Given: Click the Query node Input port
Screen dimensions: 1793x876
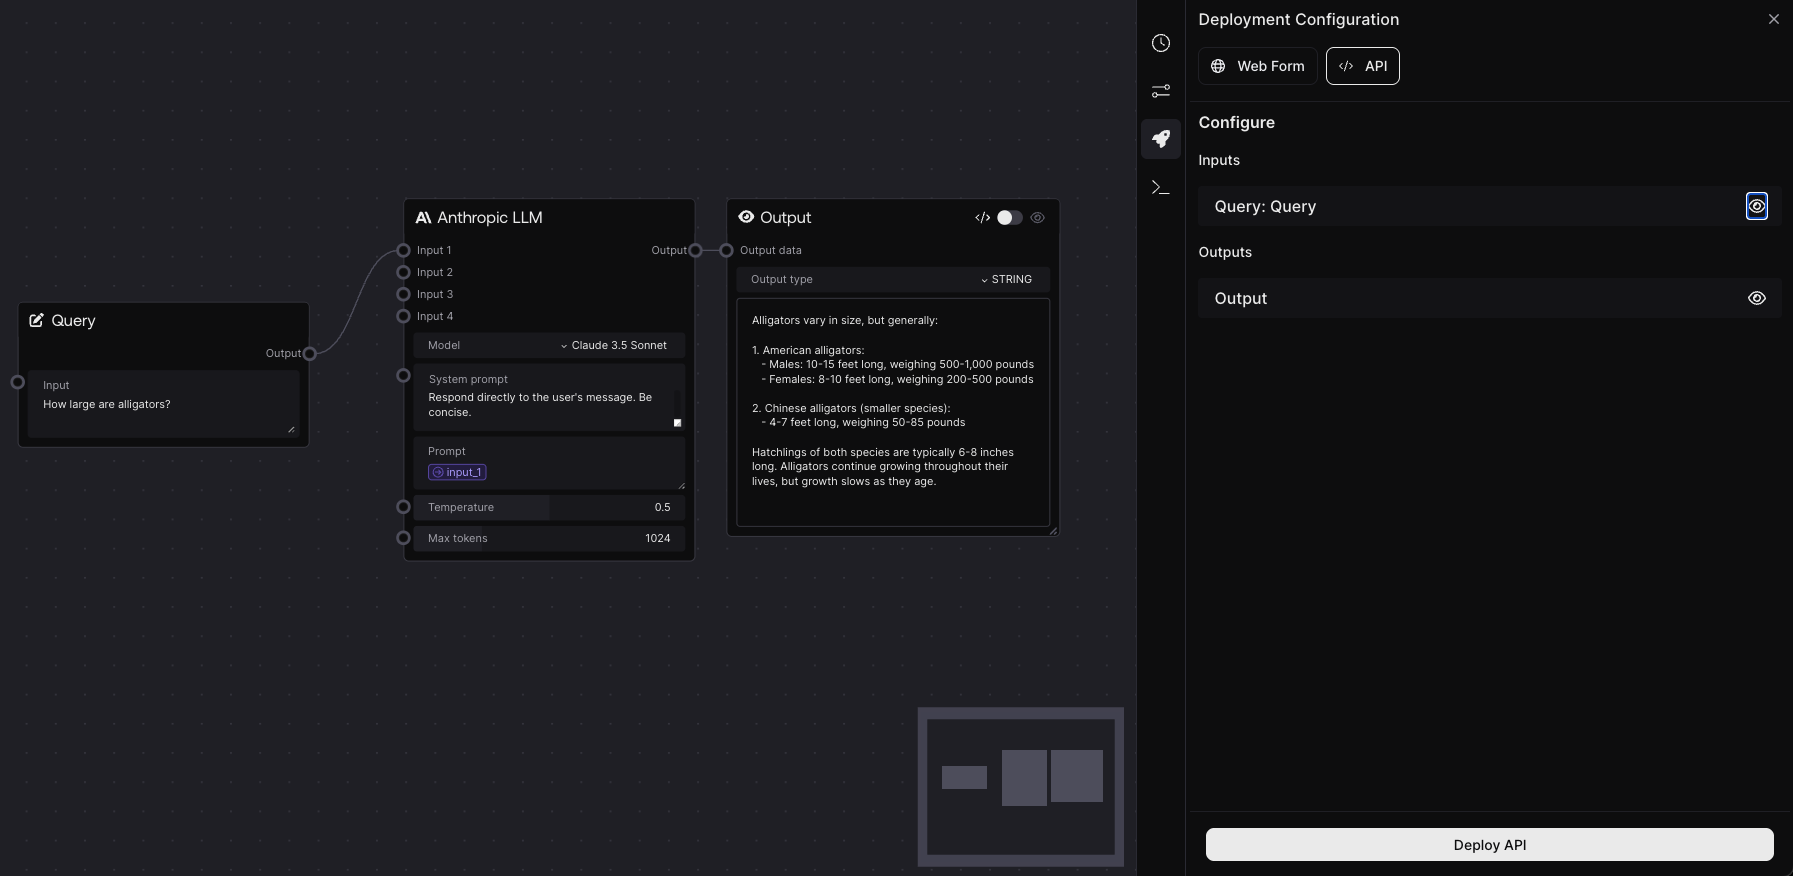Looking at the screenshot, I should pyautogui.click(x=17, y=382).
